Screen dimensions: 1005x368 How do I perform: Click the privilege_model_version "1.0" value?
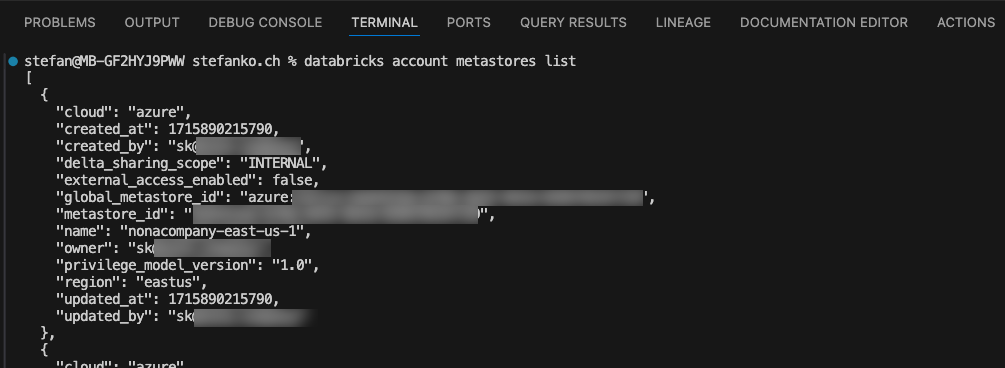coord(292,265)
